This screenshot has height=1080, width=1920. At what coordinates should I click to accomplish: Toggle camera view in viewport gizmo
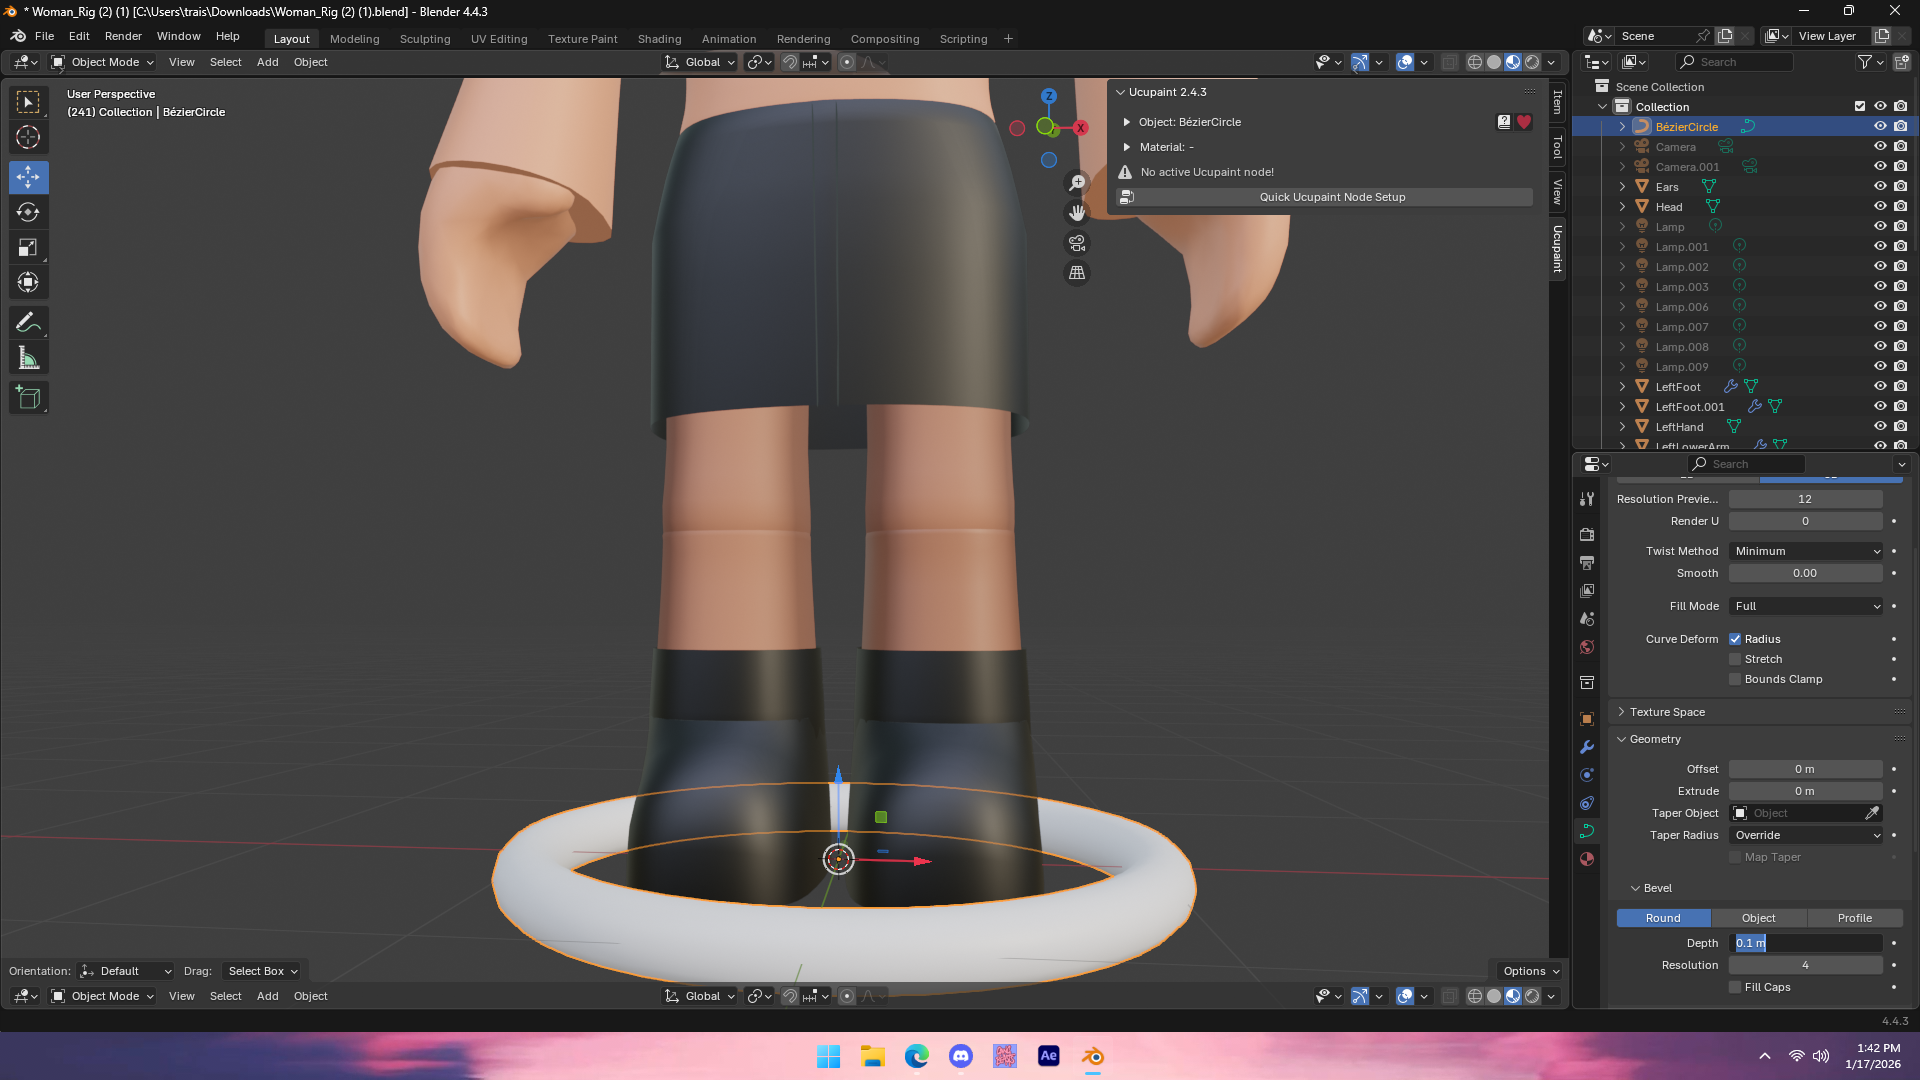[x=1076, y=243]
